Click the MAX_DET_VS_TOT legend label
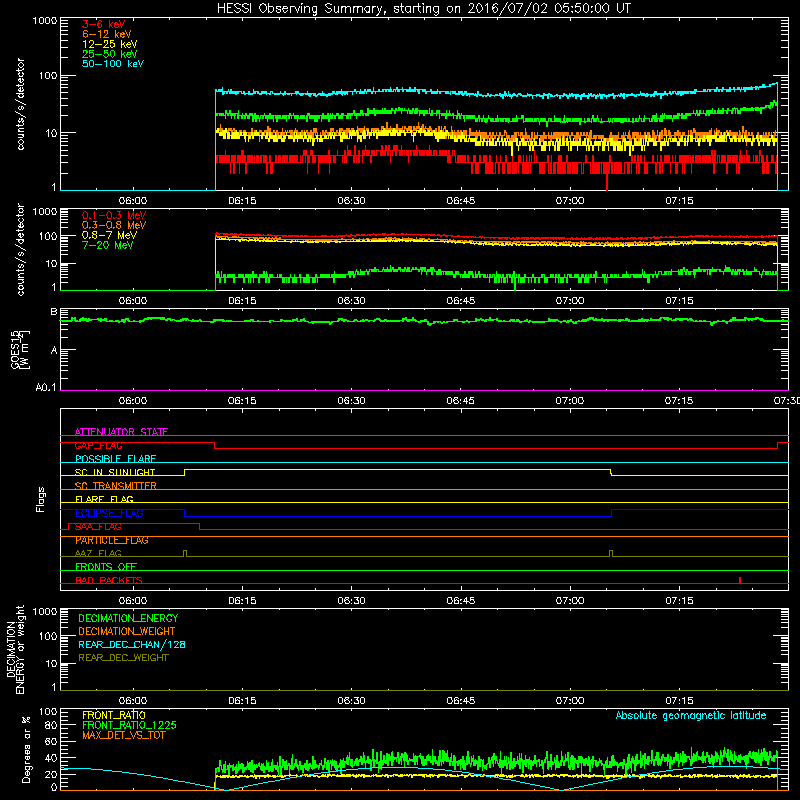The width and height of the screenshot is (800, 800). pyautogui.click(x=123, y=735)
